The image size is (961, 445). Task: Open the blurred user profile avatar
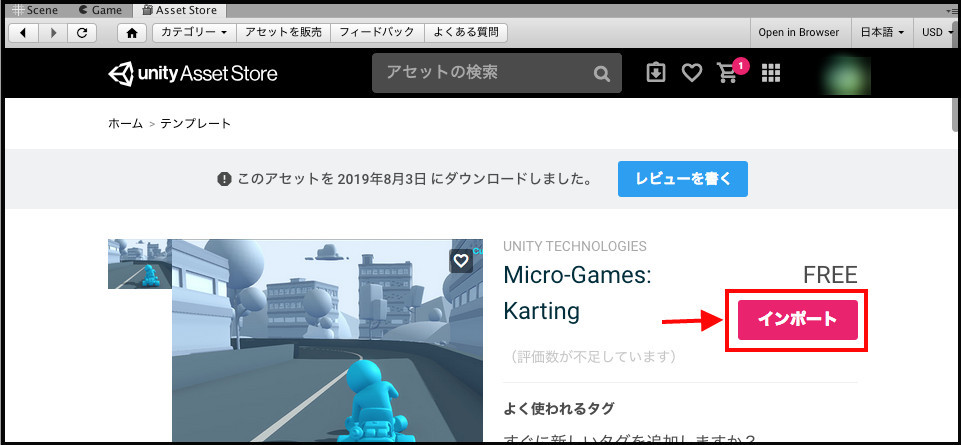coord(848,75)
